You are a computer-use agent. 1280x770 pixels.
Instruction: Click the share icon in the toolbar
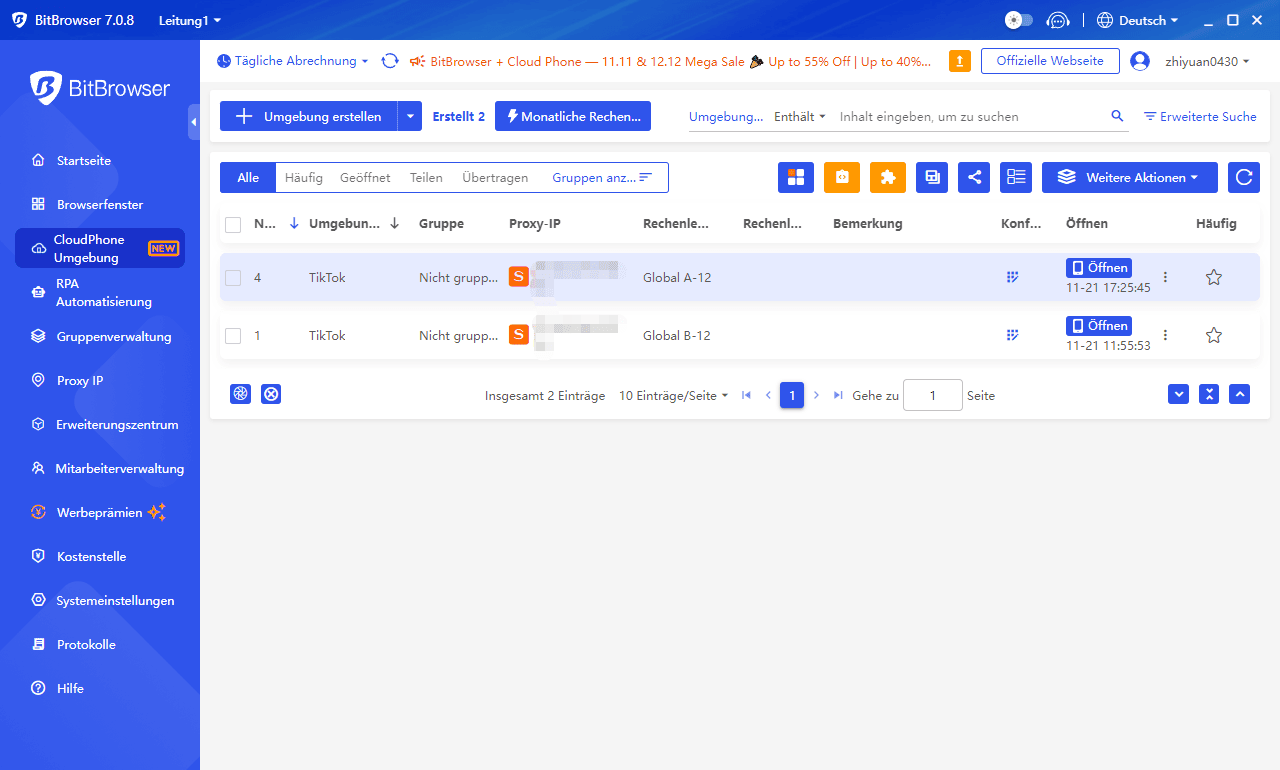(973, 177)
